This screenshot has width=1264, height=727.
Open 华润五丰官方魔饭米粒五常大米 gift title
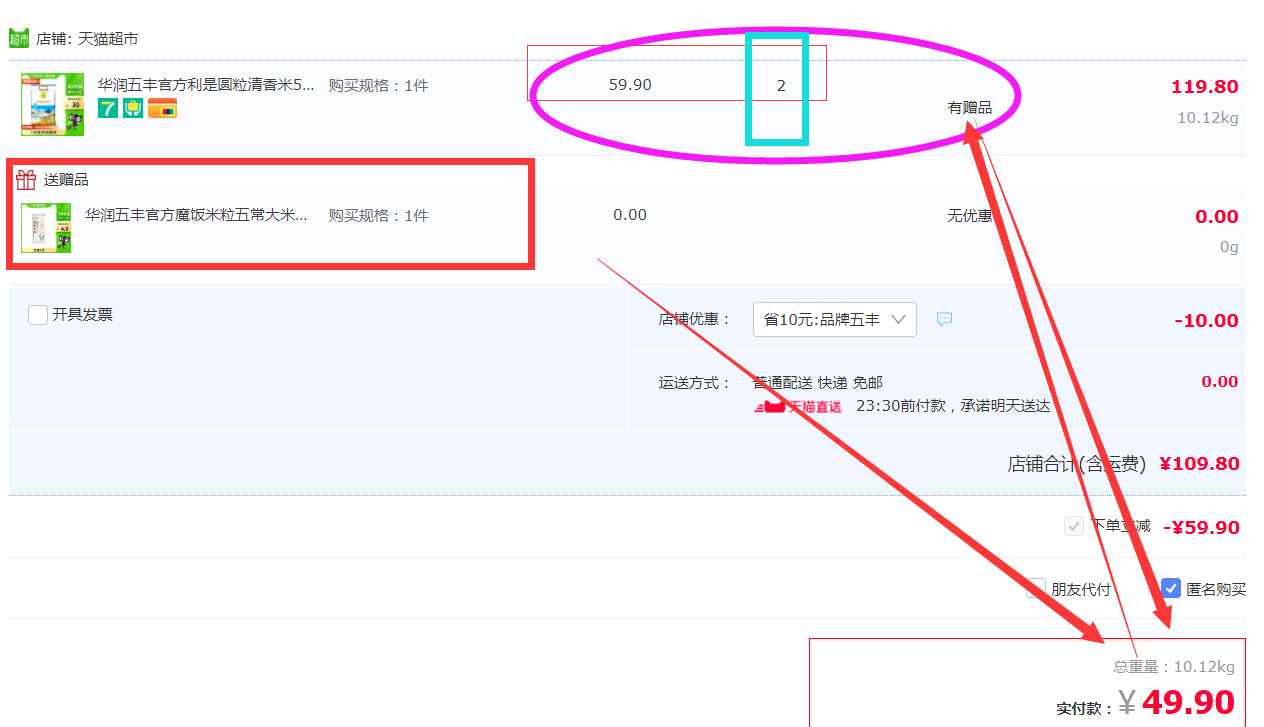point(196,215)
